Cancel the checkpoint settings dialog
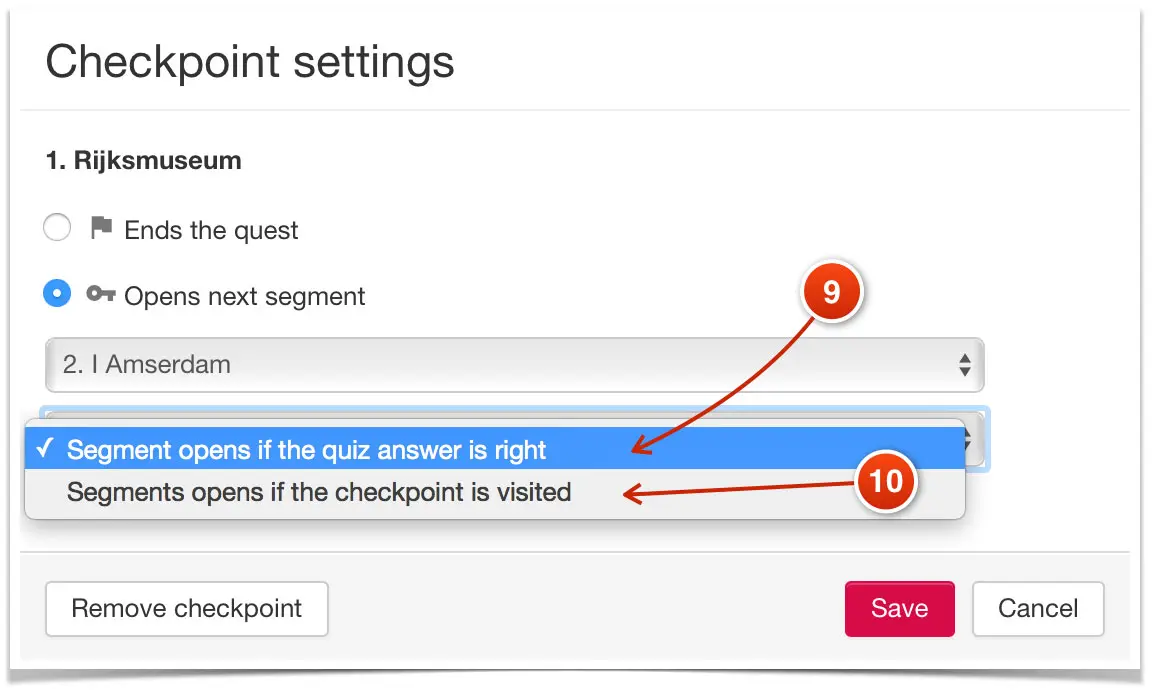1154x694 pixels. coord(1038,609)
